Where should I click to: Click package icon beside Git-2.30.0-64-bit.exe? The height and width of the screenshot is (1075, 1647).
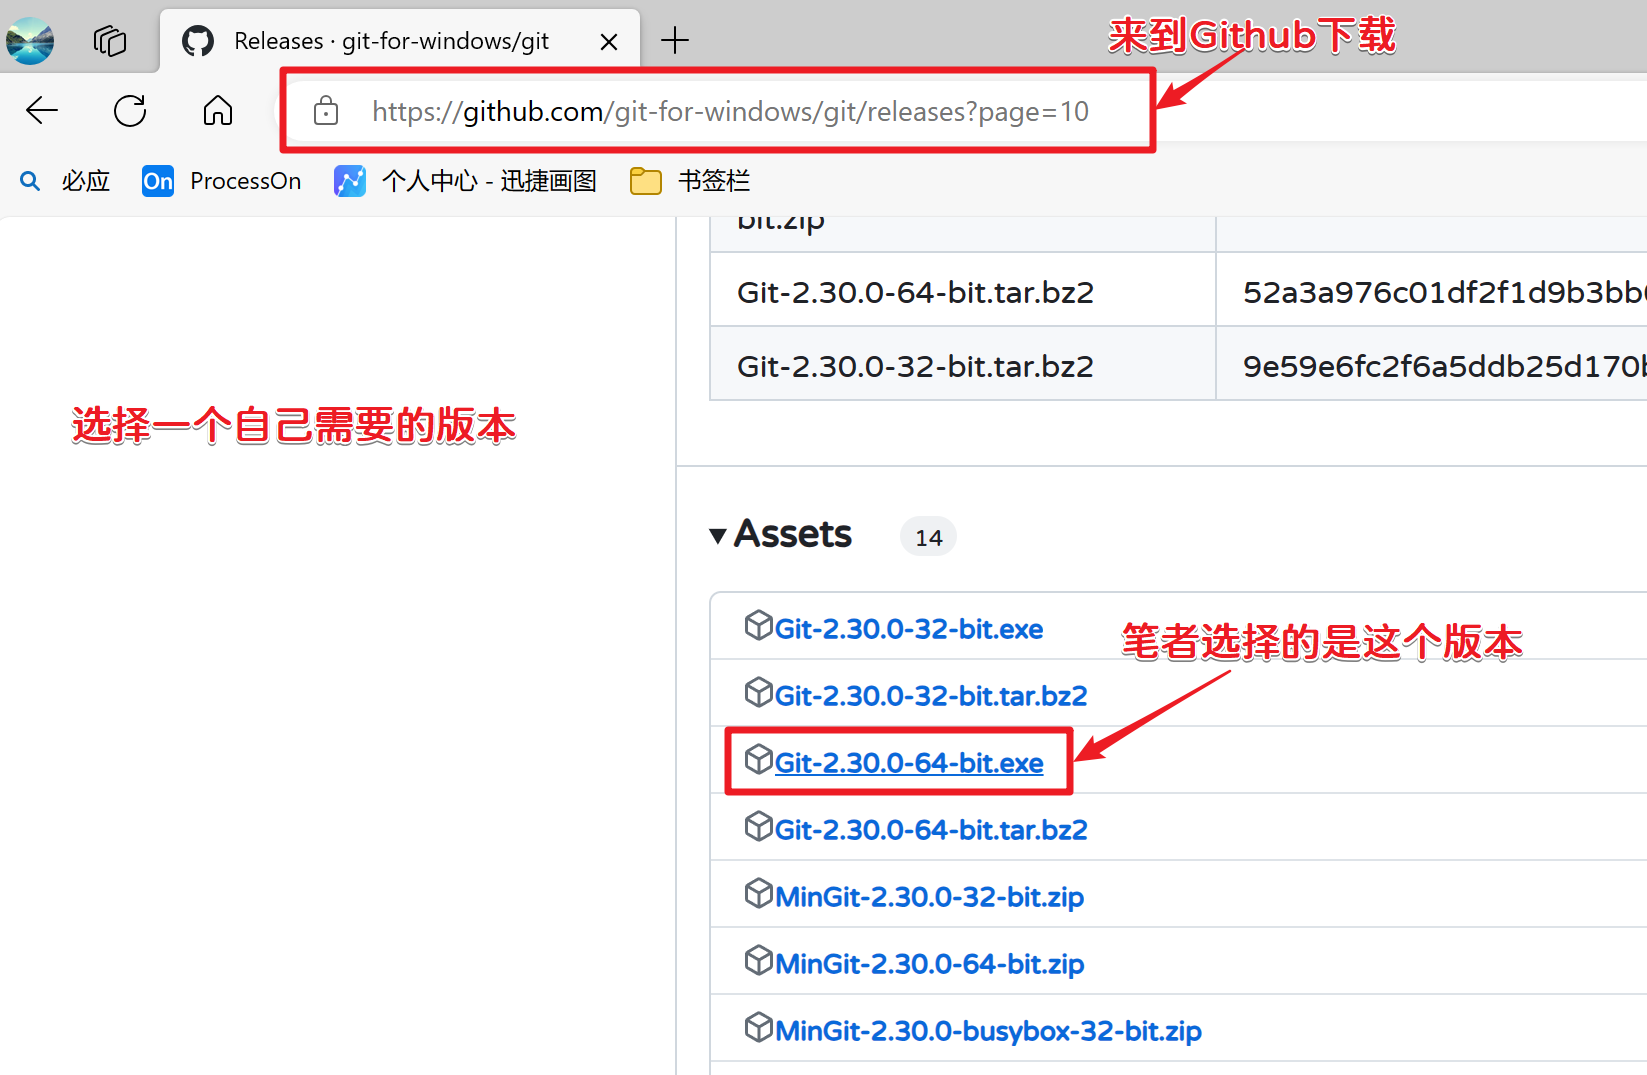click(759, 759)
